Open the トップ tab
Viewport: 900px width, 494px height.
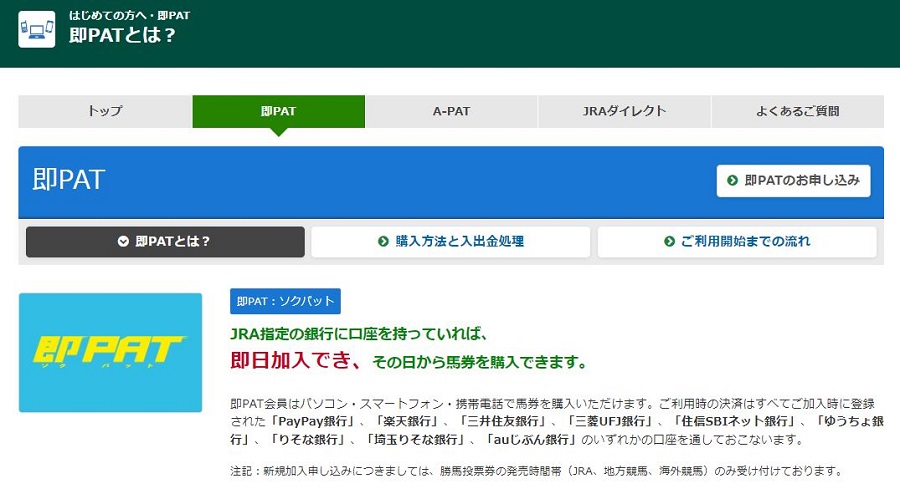pyautogui.click(x=105, y=111)
